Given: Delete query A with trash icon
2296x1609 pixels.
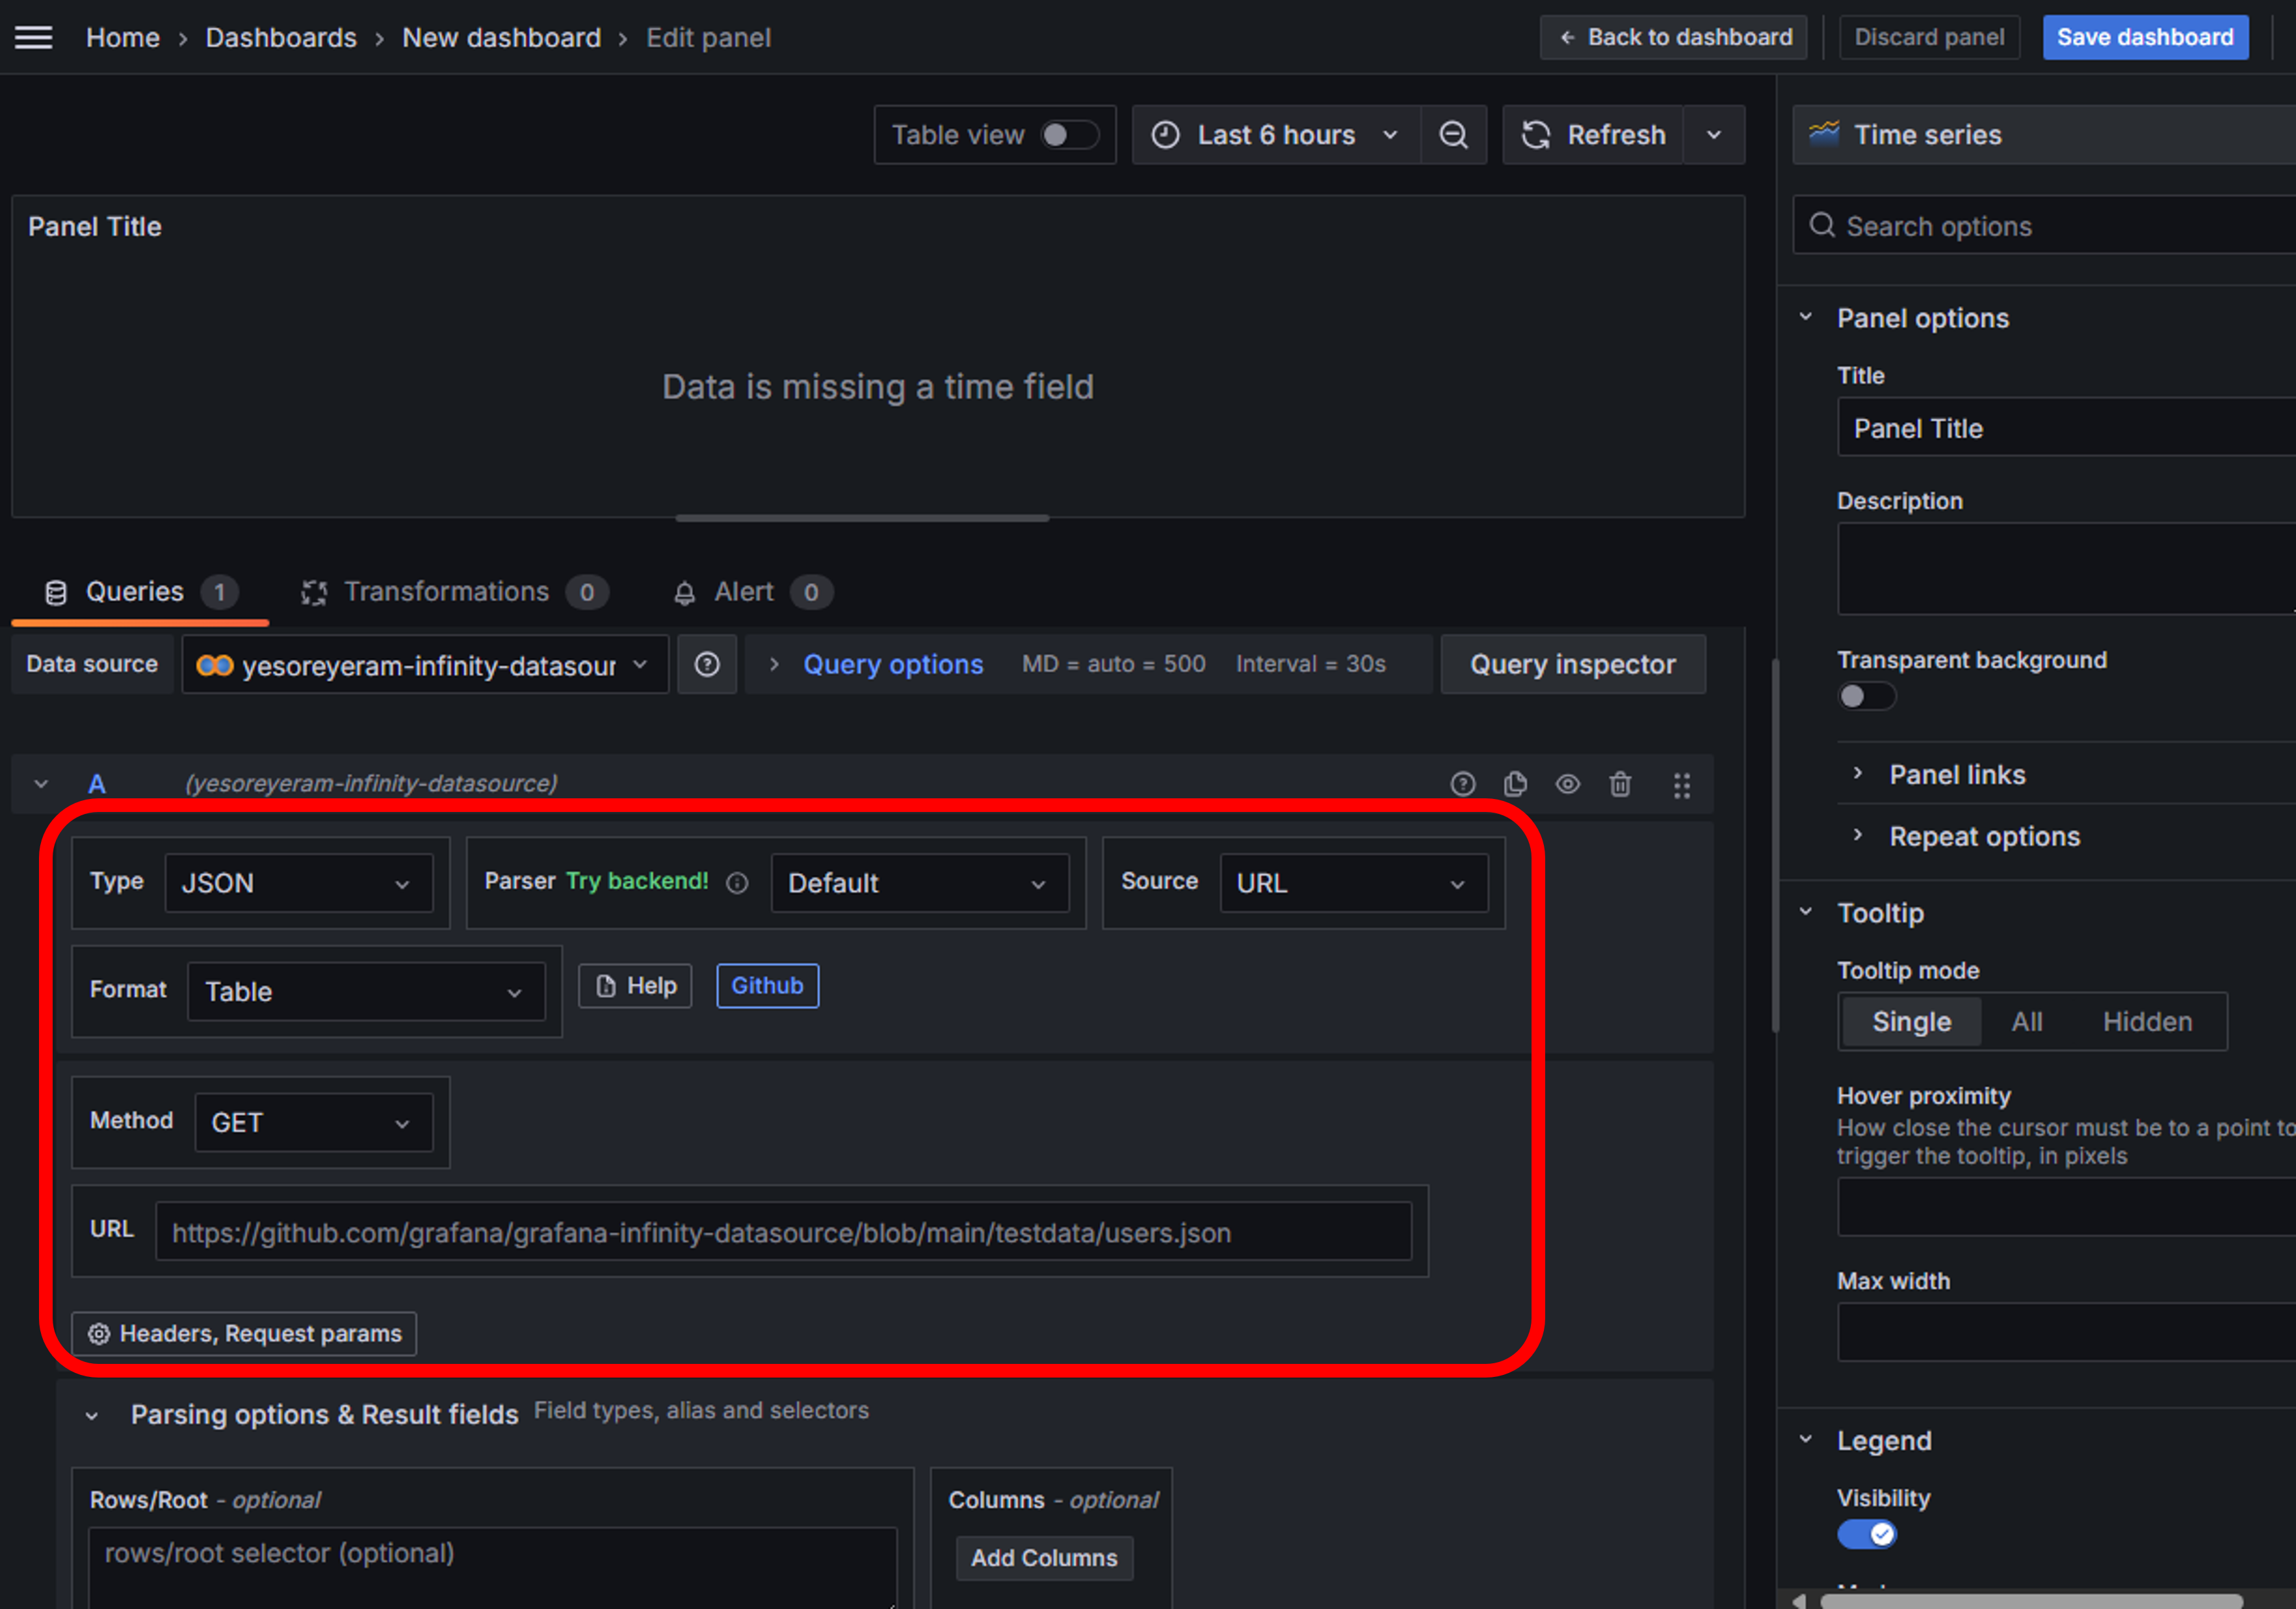Looking at the screenshot, I should coord(1620,784).
